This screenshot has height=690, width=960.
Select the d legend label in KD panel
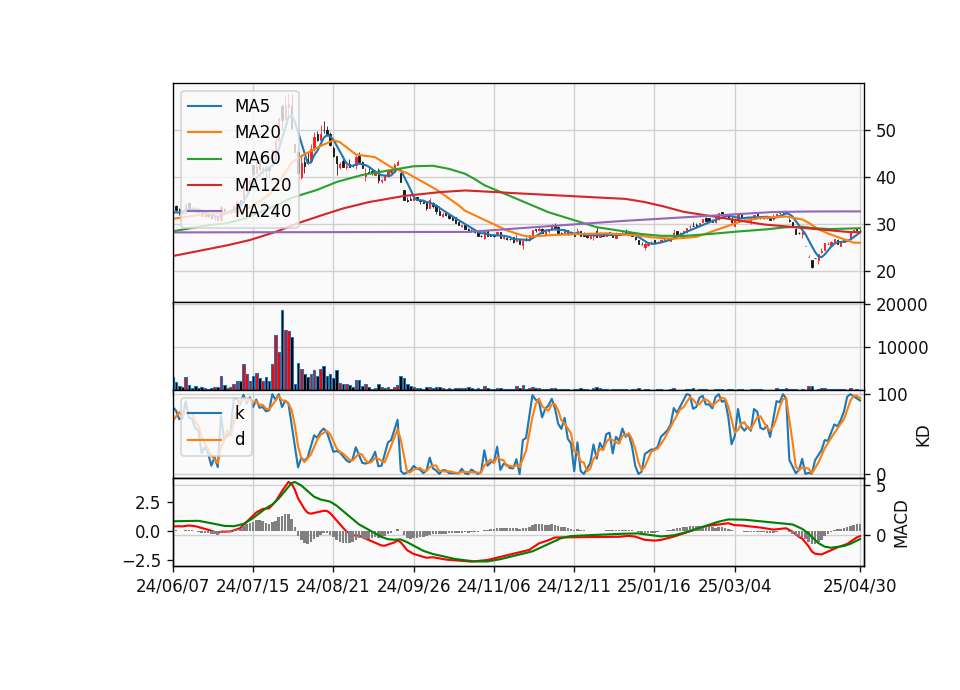[239, 439]
